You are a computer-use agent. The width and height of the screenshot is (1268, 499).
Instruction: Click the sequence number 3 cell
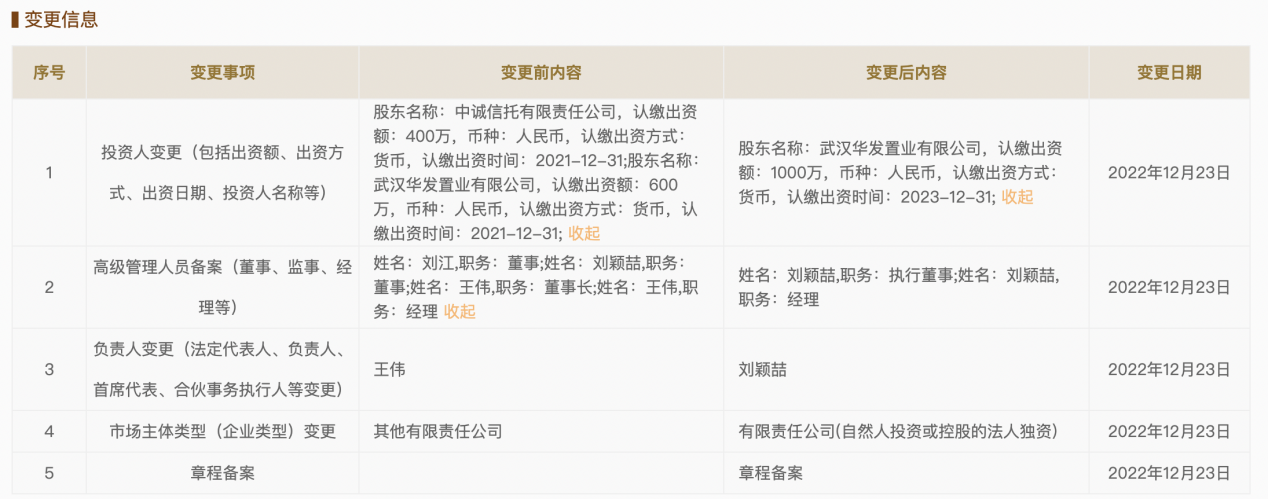49,369
